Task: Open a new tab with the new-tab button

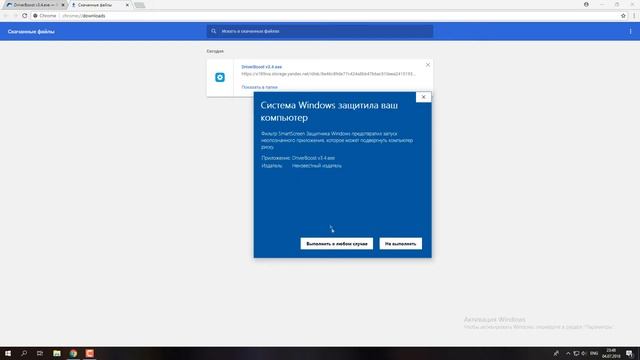Action: 140,5
